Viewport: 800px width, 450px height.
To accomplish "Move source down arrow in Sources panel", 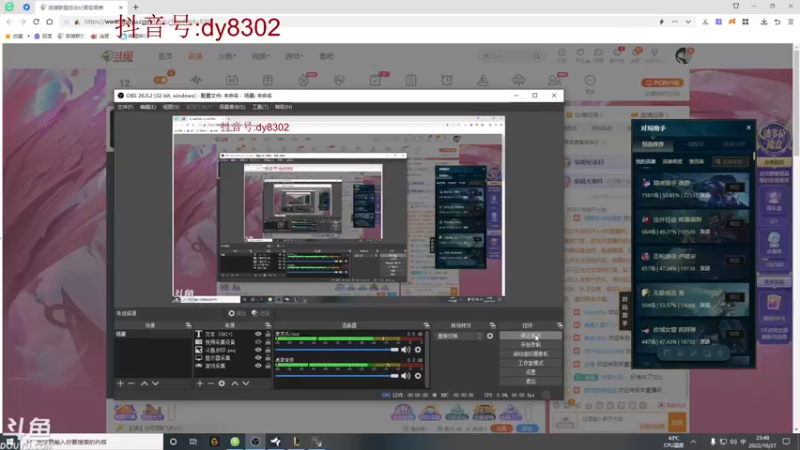I will 246,383.
